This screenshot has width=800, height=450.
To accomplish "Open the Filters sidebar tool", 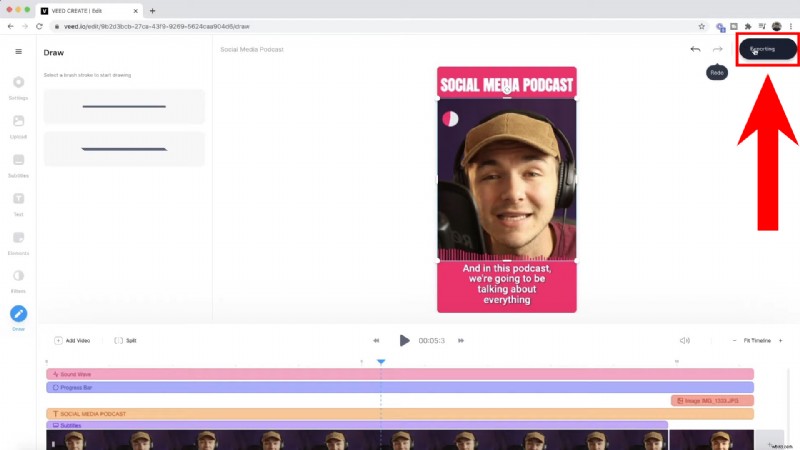I will [x=18, y=280].
